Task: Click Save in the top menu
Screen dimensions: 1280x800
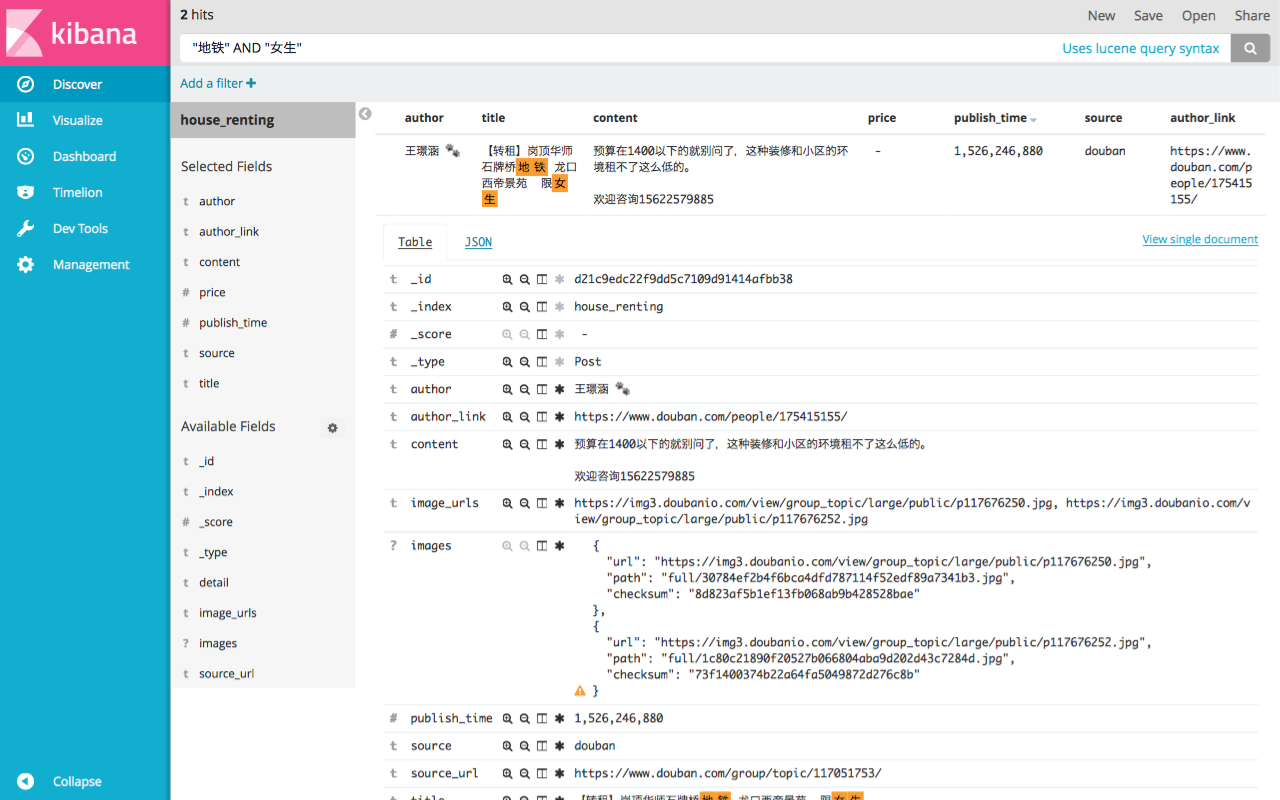Action: pos(1148,15)
